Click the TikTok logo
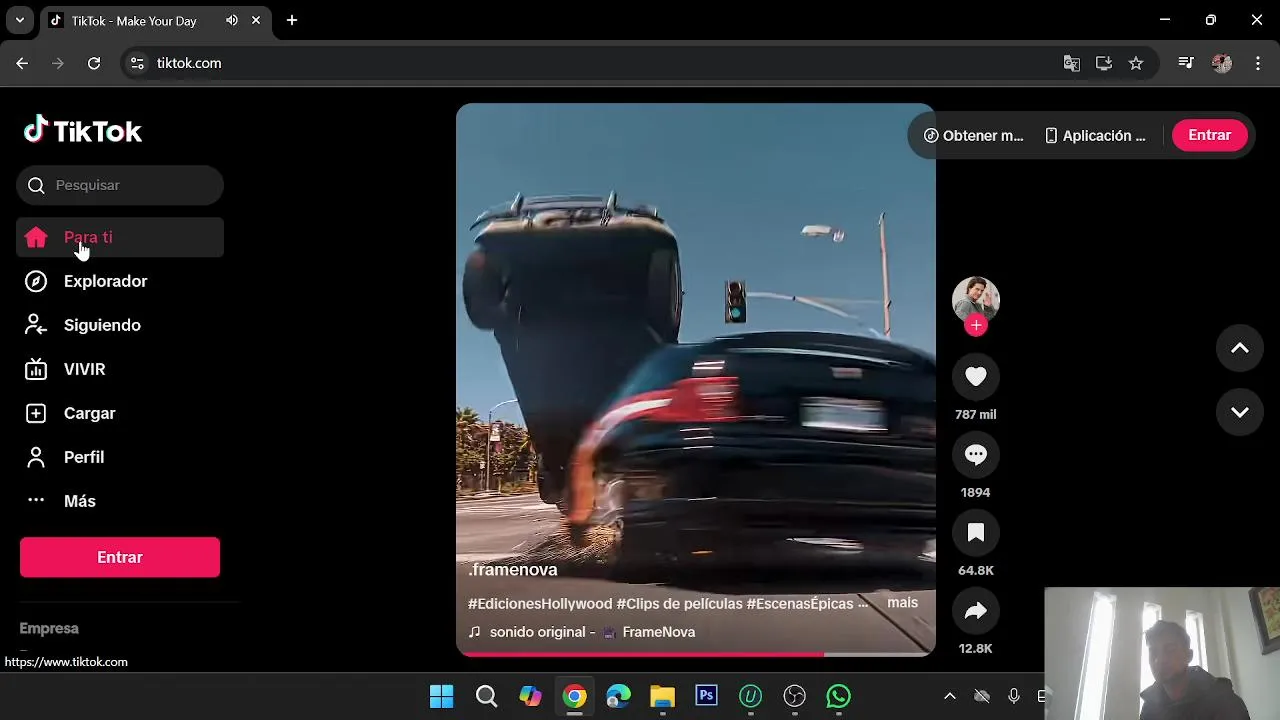The width and height of the screenshot is (1280, 720). [83, 131]
